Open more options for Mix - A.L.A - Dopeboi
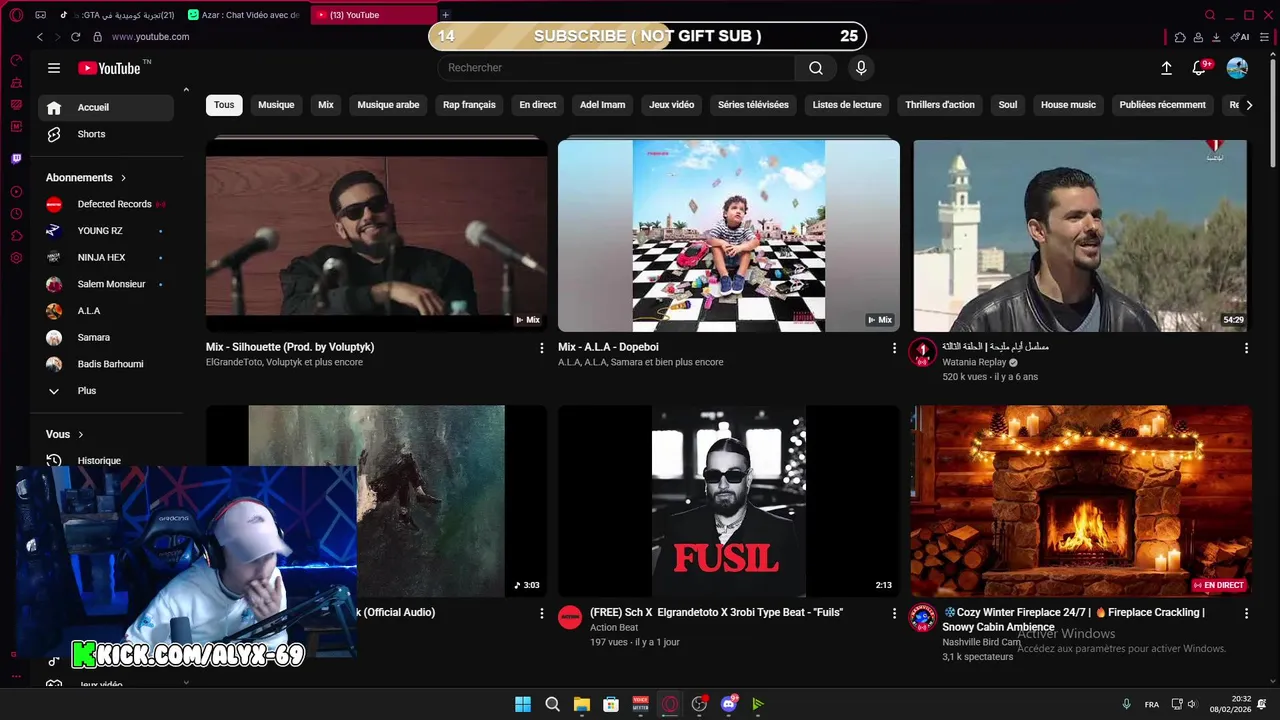This screenshot has width=1280, height=720. coord(894,348)
